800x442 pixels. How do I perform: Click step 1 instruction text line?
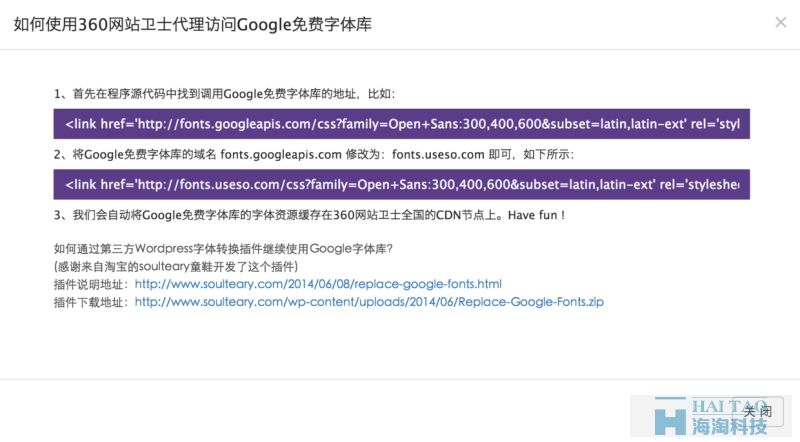[x=224, y=94]
